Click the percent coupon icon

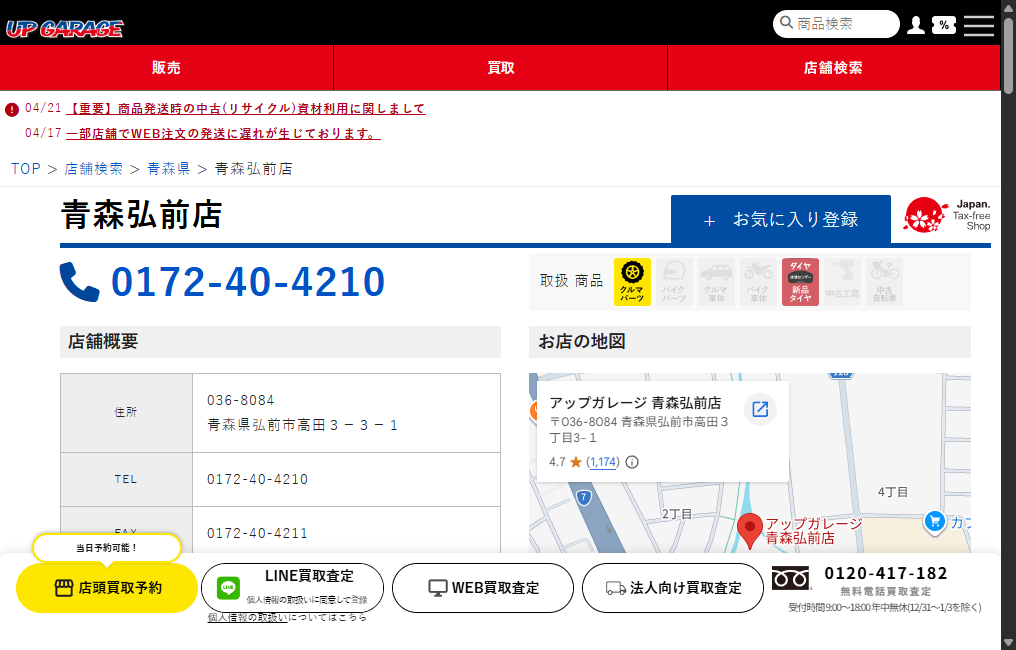943,25
